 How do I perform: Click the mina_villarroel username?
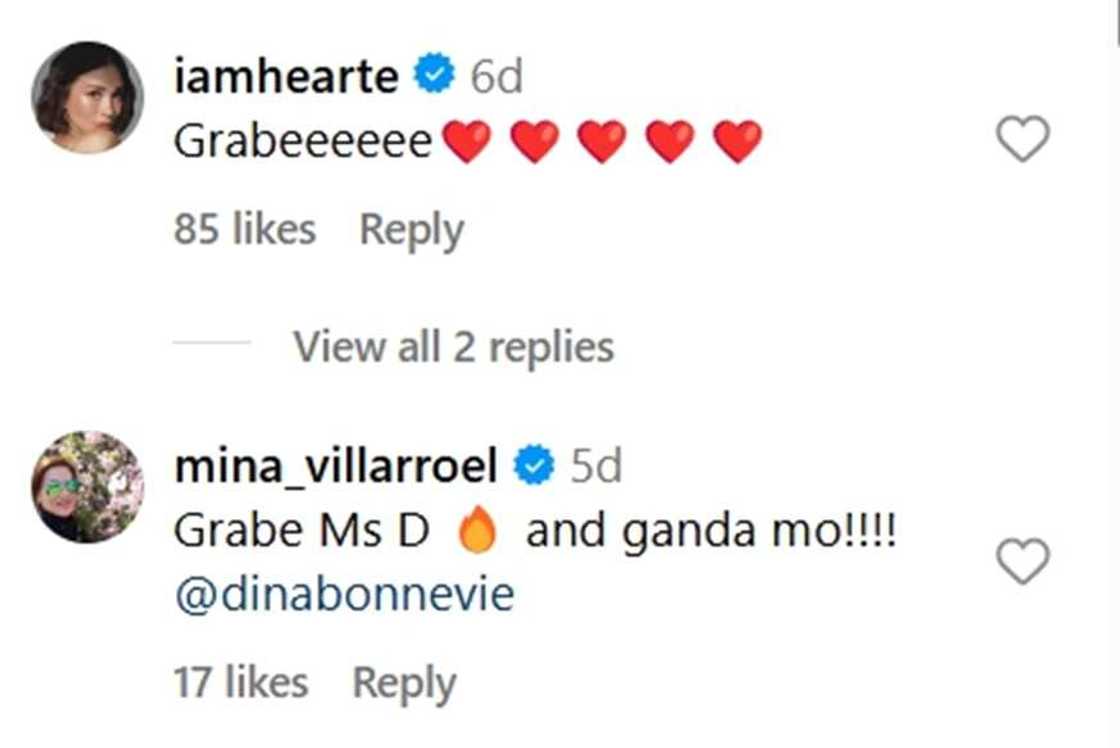coord(335,465)
